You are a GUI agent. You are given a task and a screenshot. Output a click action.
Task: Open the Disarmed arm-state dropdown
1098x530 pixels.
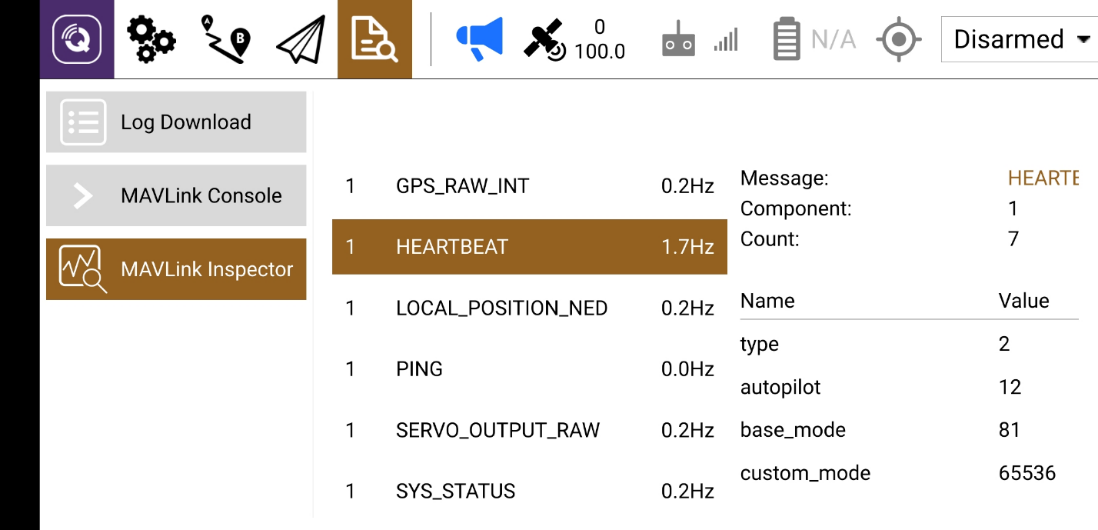[1019, 39]
